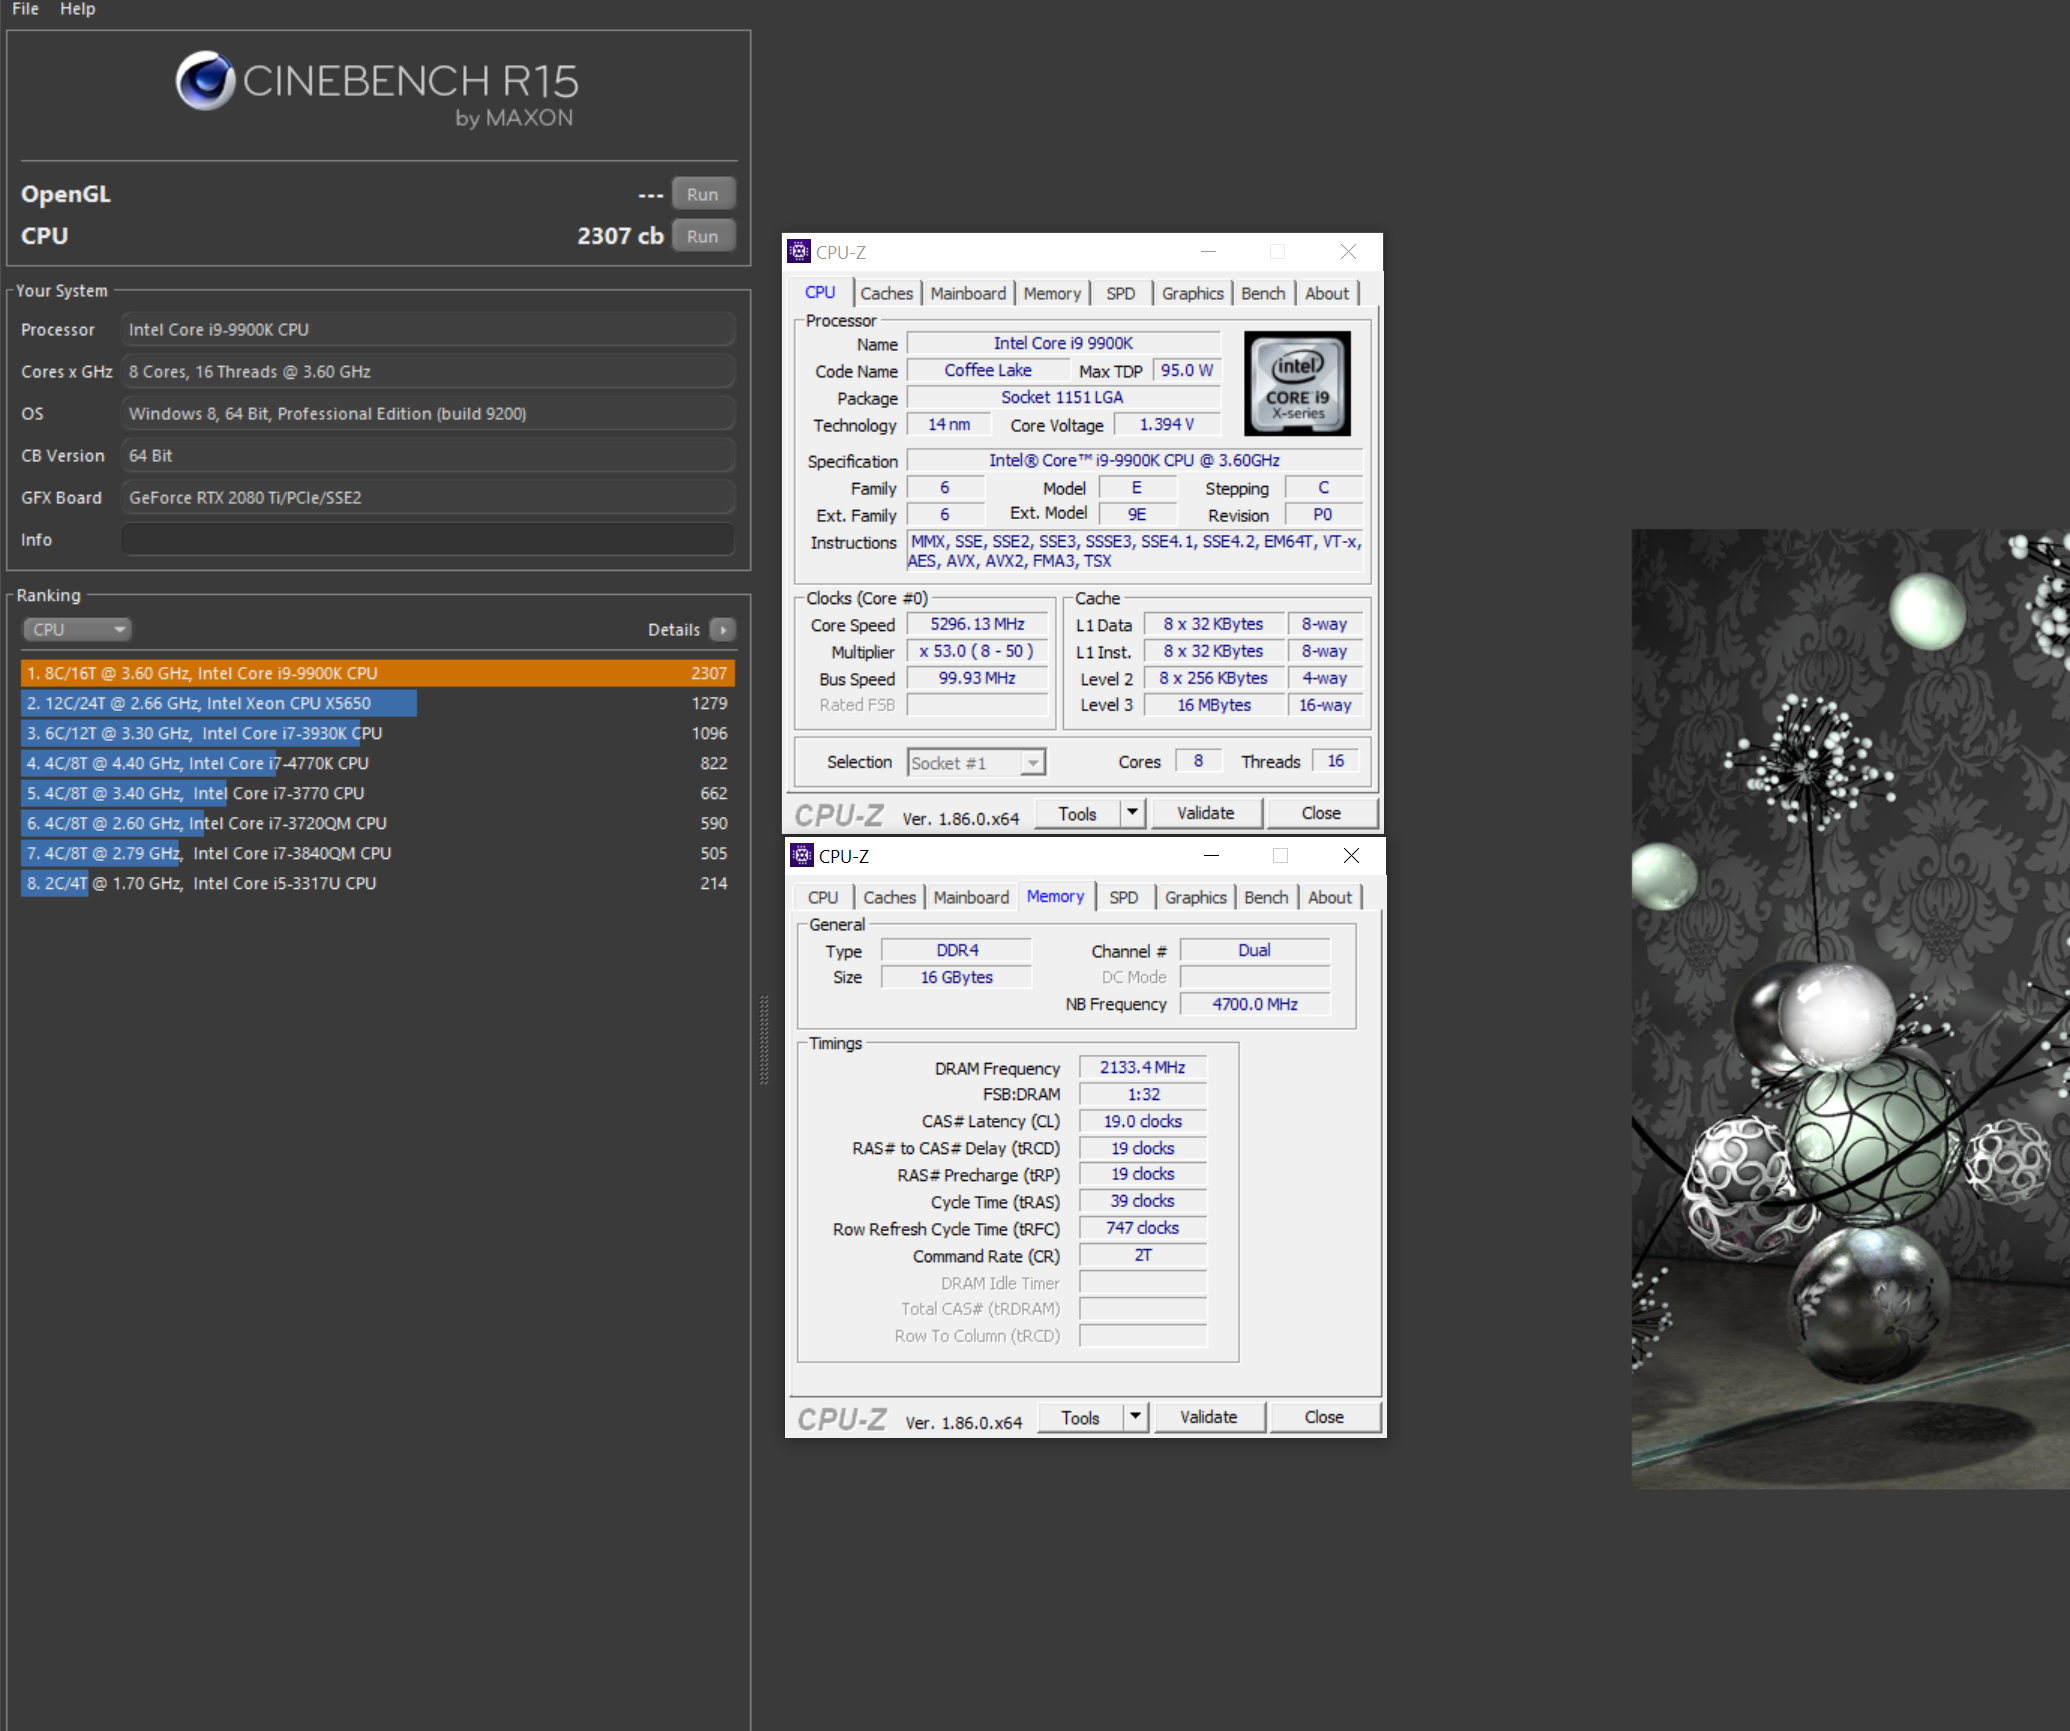
Task: Expand Tools arrow in lower CPU-Z window
Action: point(1135,1417)
